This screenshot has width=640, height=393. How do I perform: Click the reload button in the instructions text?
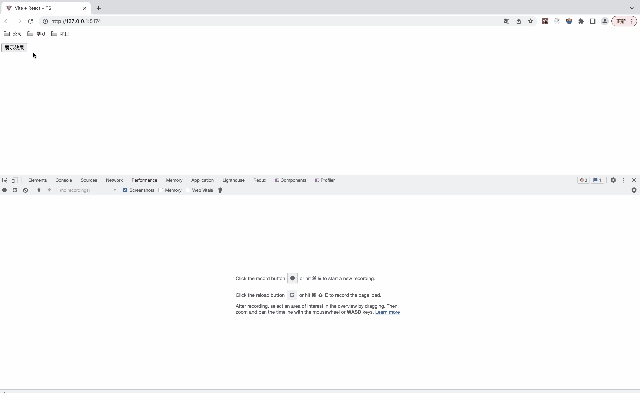(x=292, y=295)
